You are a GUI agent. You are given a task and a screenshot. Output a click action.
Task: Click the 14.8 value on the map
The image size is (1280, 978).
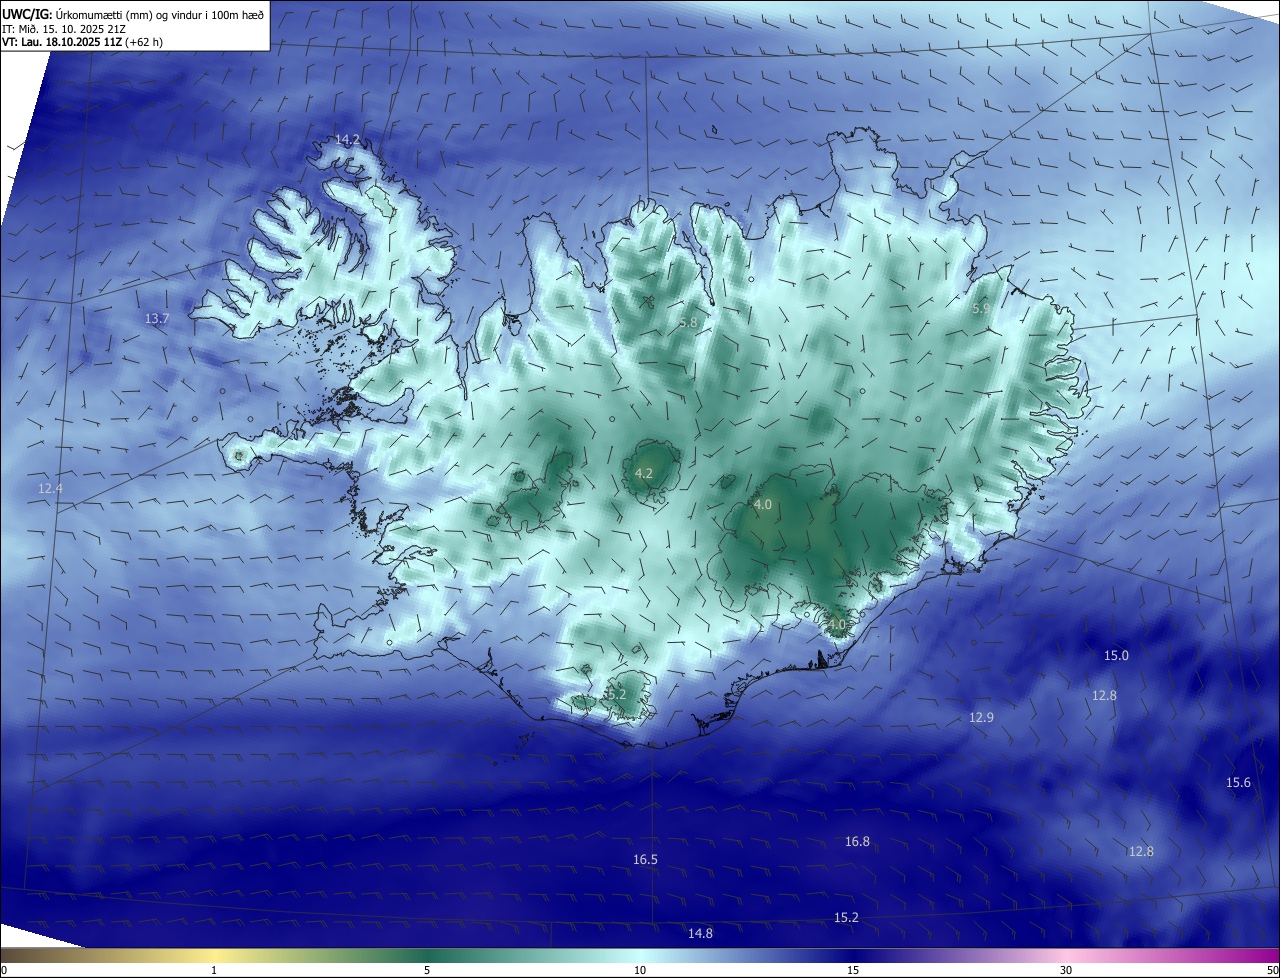coord(700,934)
